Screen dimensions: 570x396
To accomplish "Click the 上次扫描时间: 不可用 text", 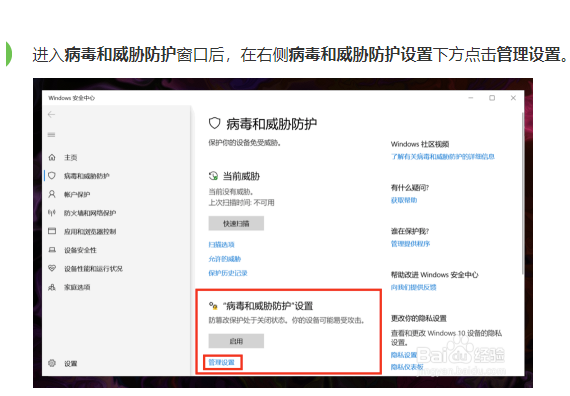I will tap(241, 203).
